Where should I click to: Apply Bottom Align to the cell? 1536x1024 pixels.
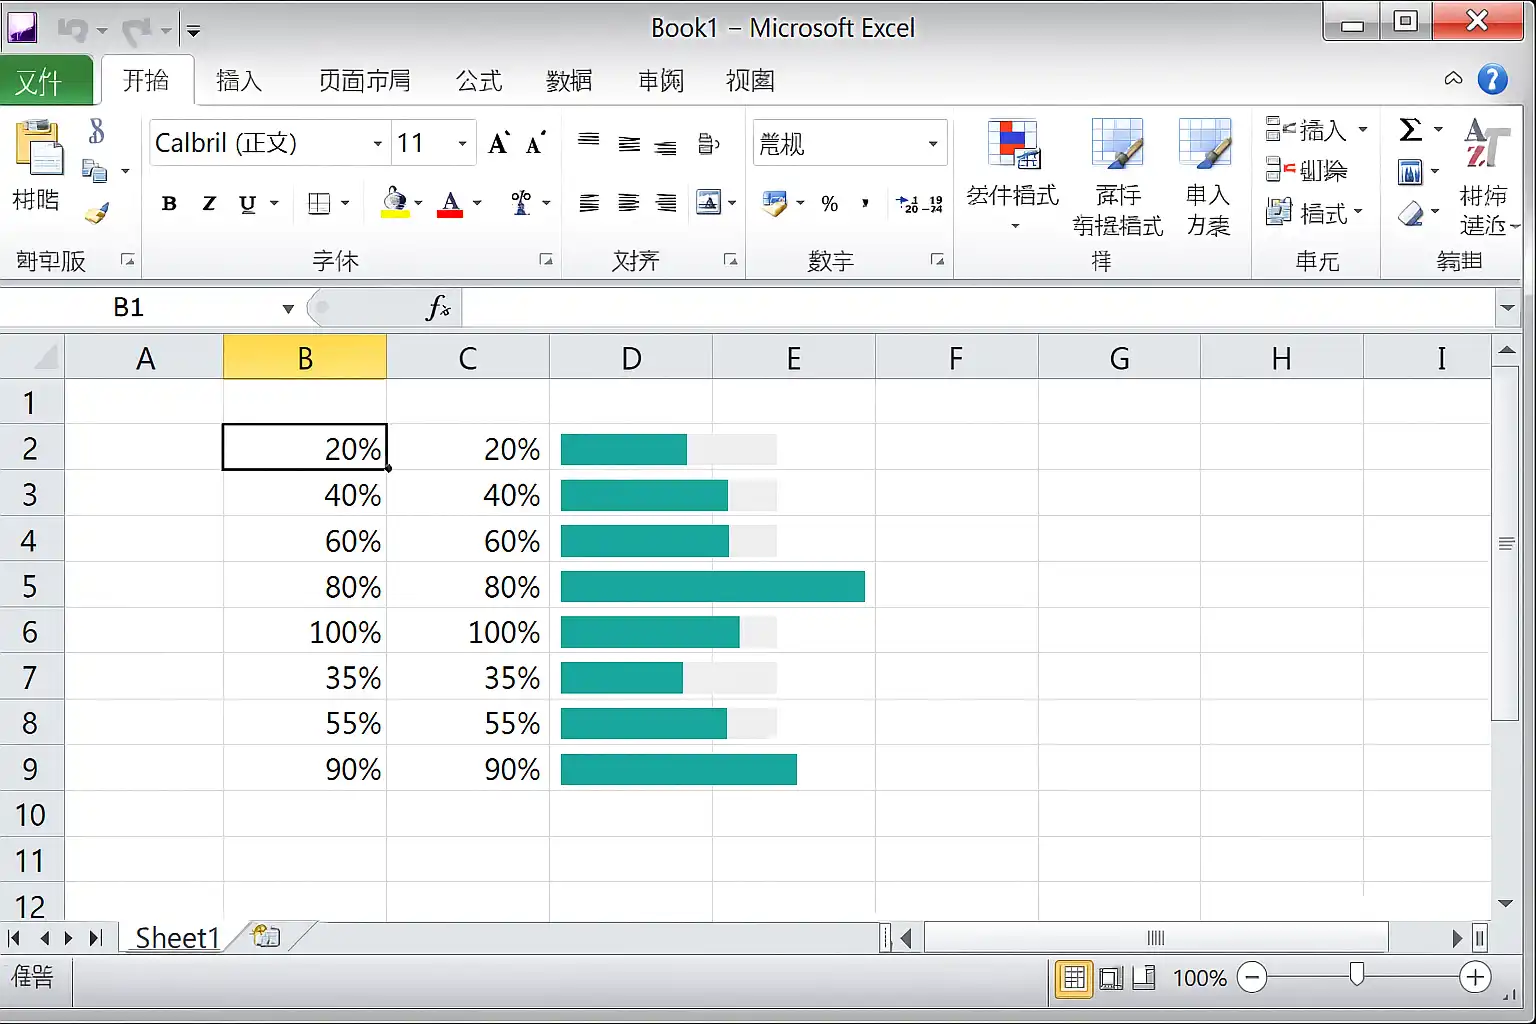point(666,146)
